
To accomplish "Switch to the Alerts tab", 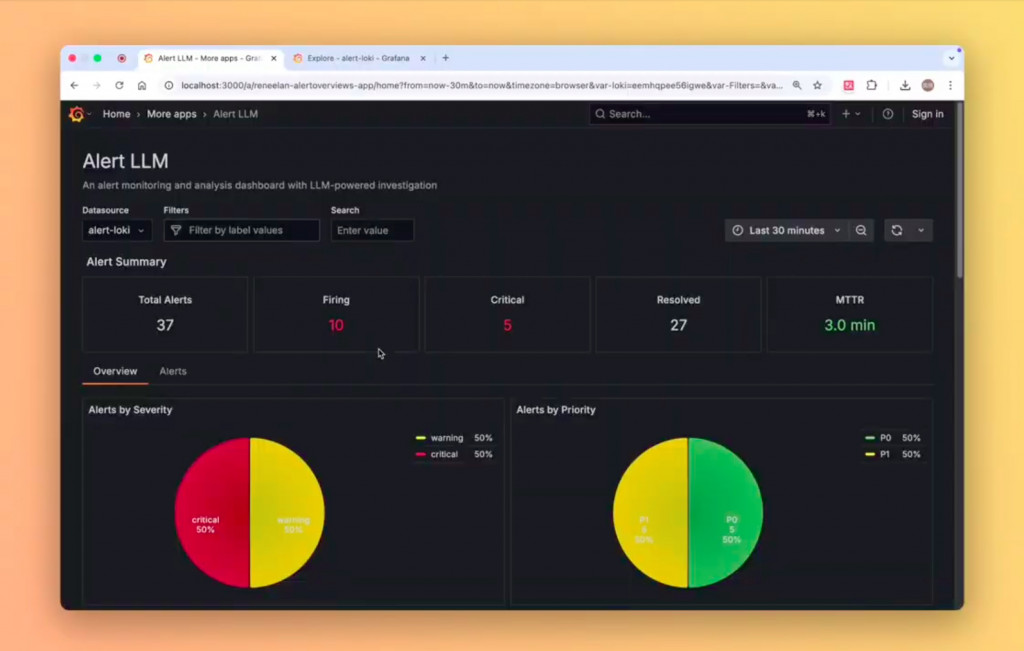I will click(x=173, y=371).
